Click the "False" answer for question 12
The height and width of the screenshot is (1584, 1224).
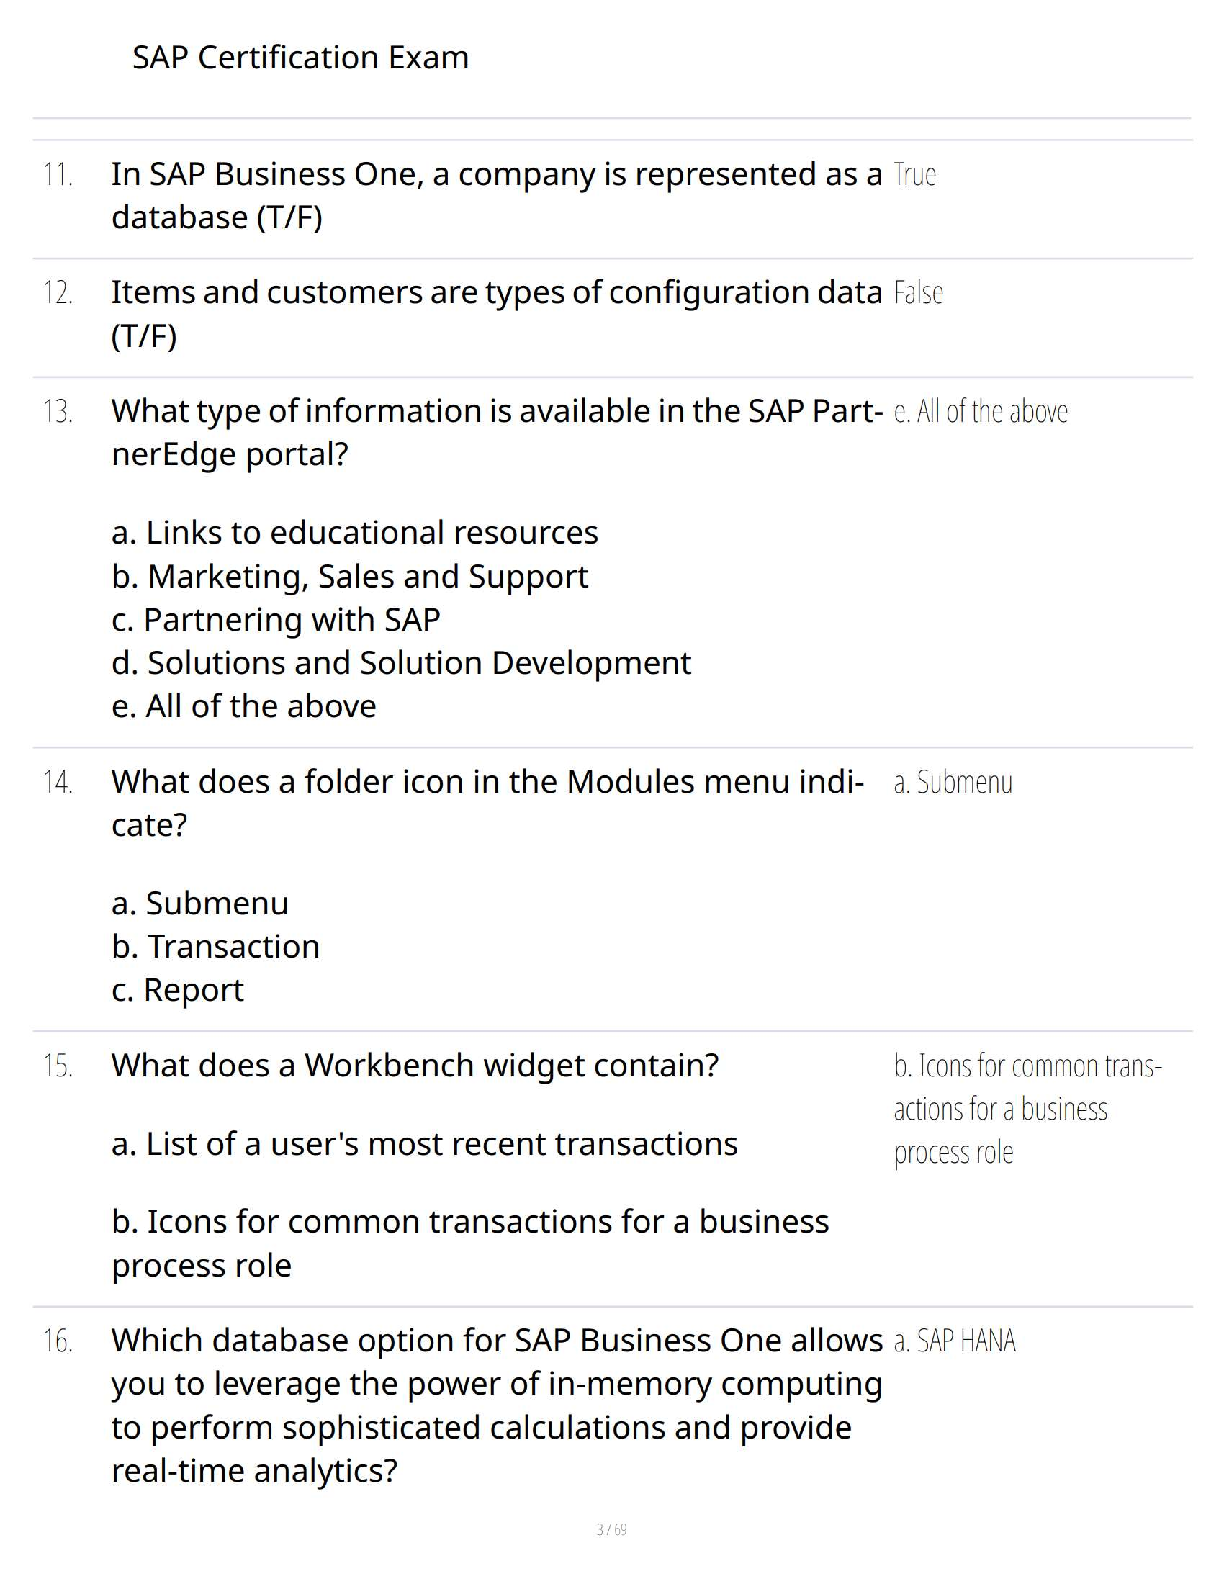pyautogui.click(x=918, y=293)
